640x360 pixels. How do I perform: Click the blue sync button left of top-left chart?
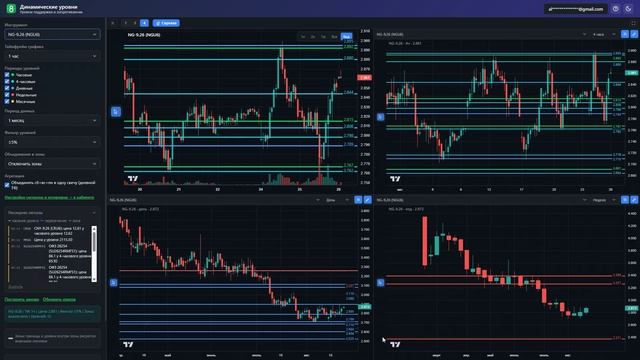[116, 111]
